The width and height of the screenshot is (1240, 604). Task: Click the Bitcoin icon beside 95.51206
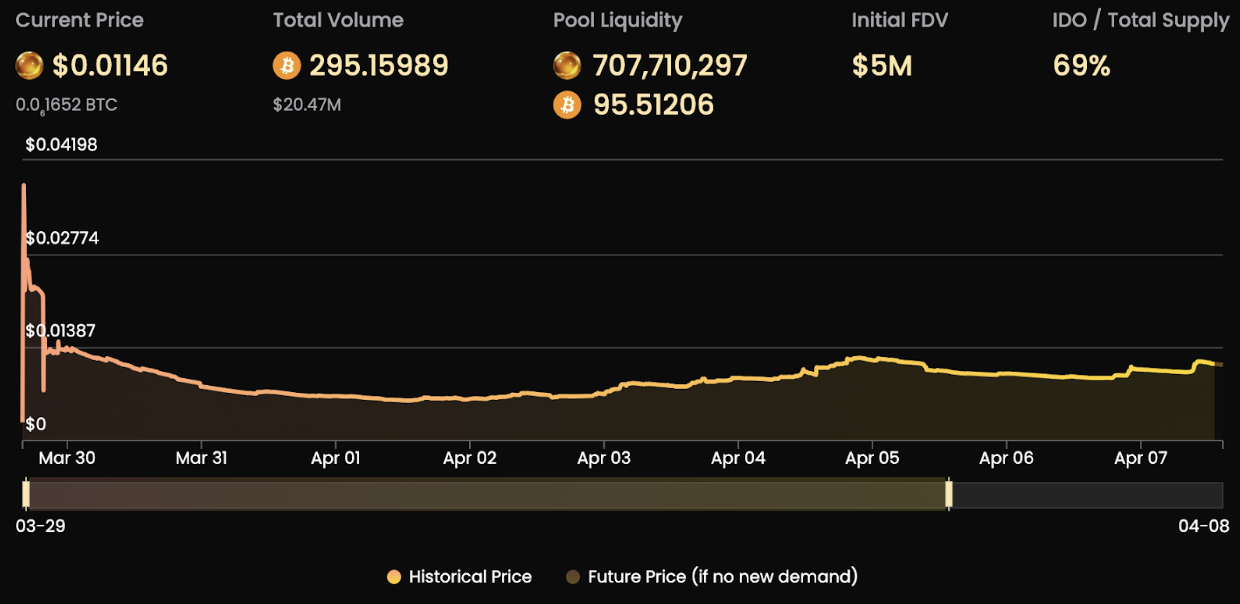567,105
